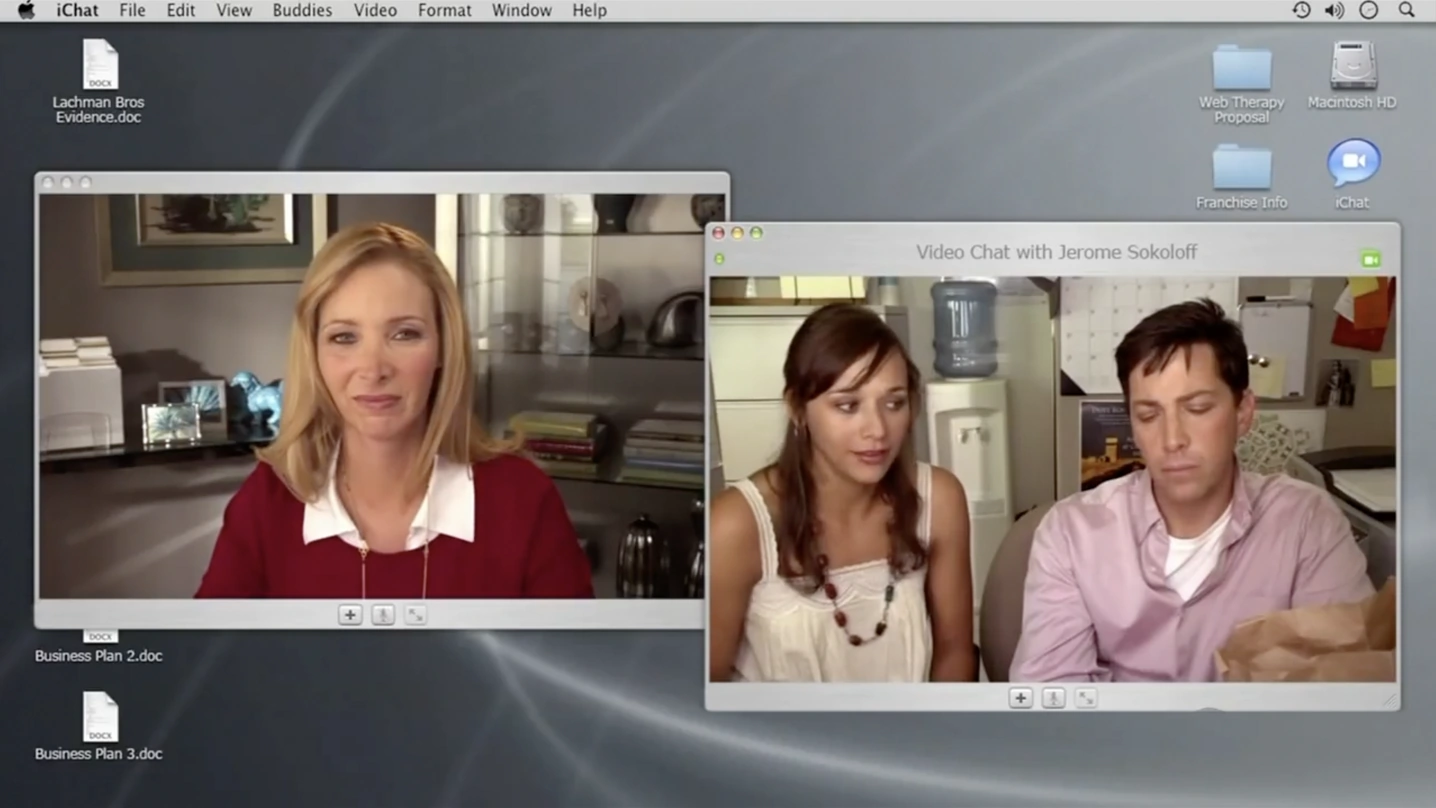Open the Format menu
The width and height of the screenshot is (1436, 808).
tap(444, 10)
